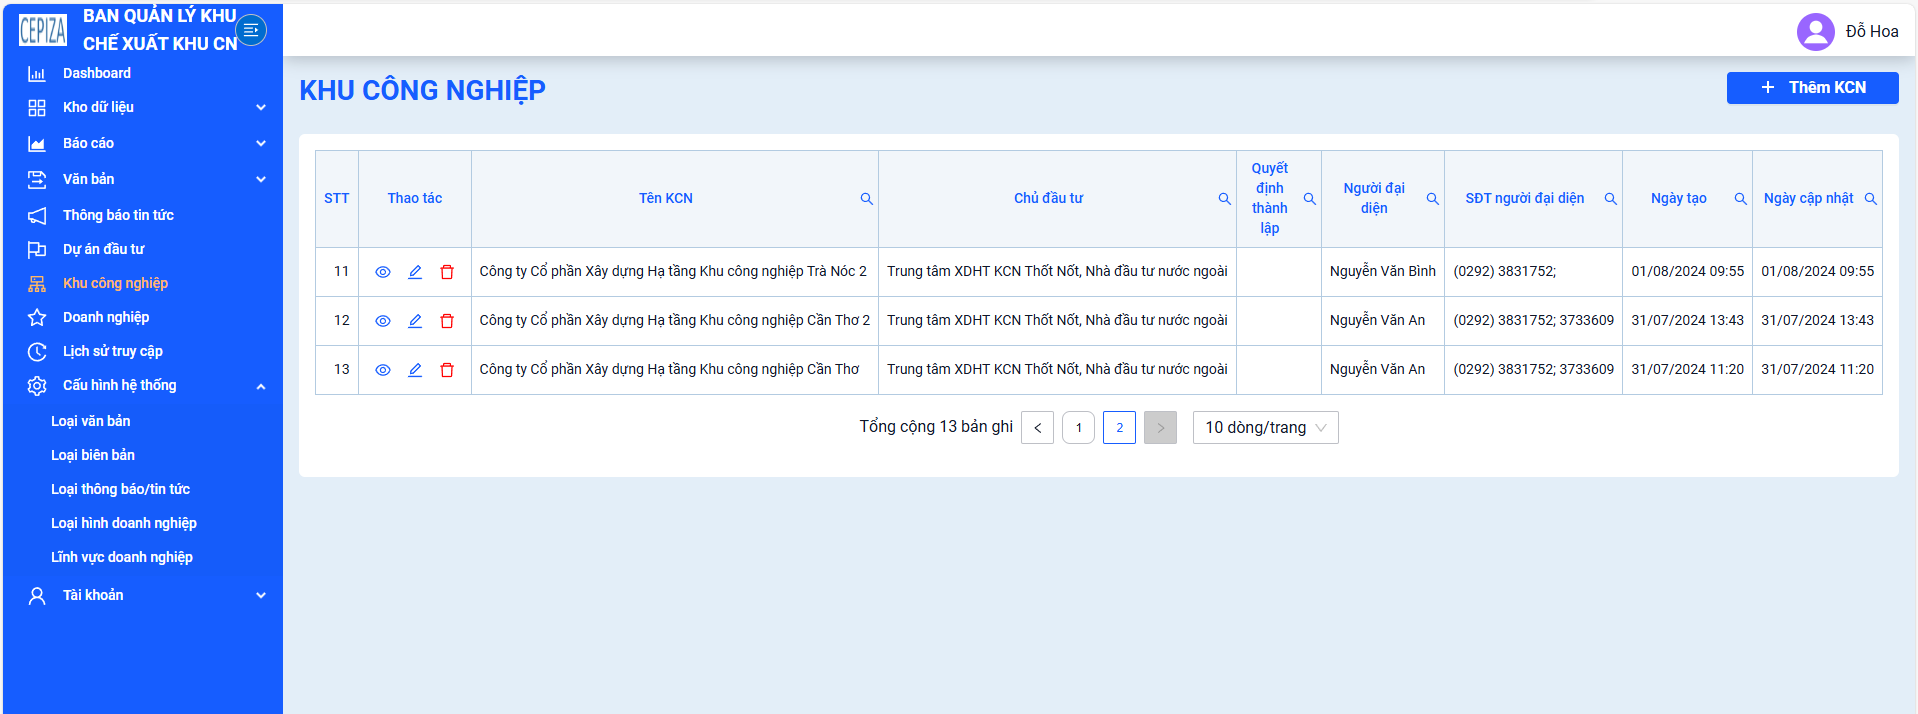Expand the Văn bản chevron
The image size is (1918, 714).
click(261, 179)
